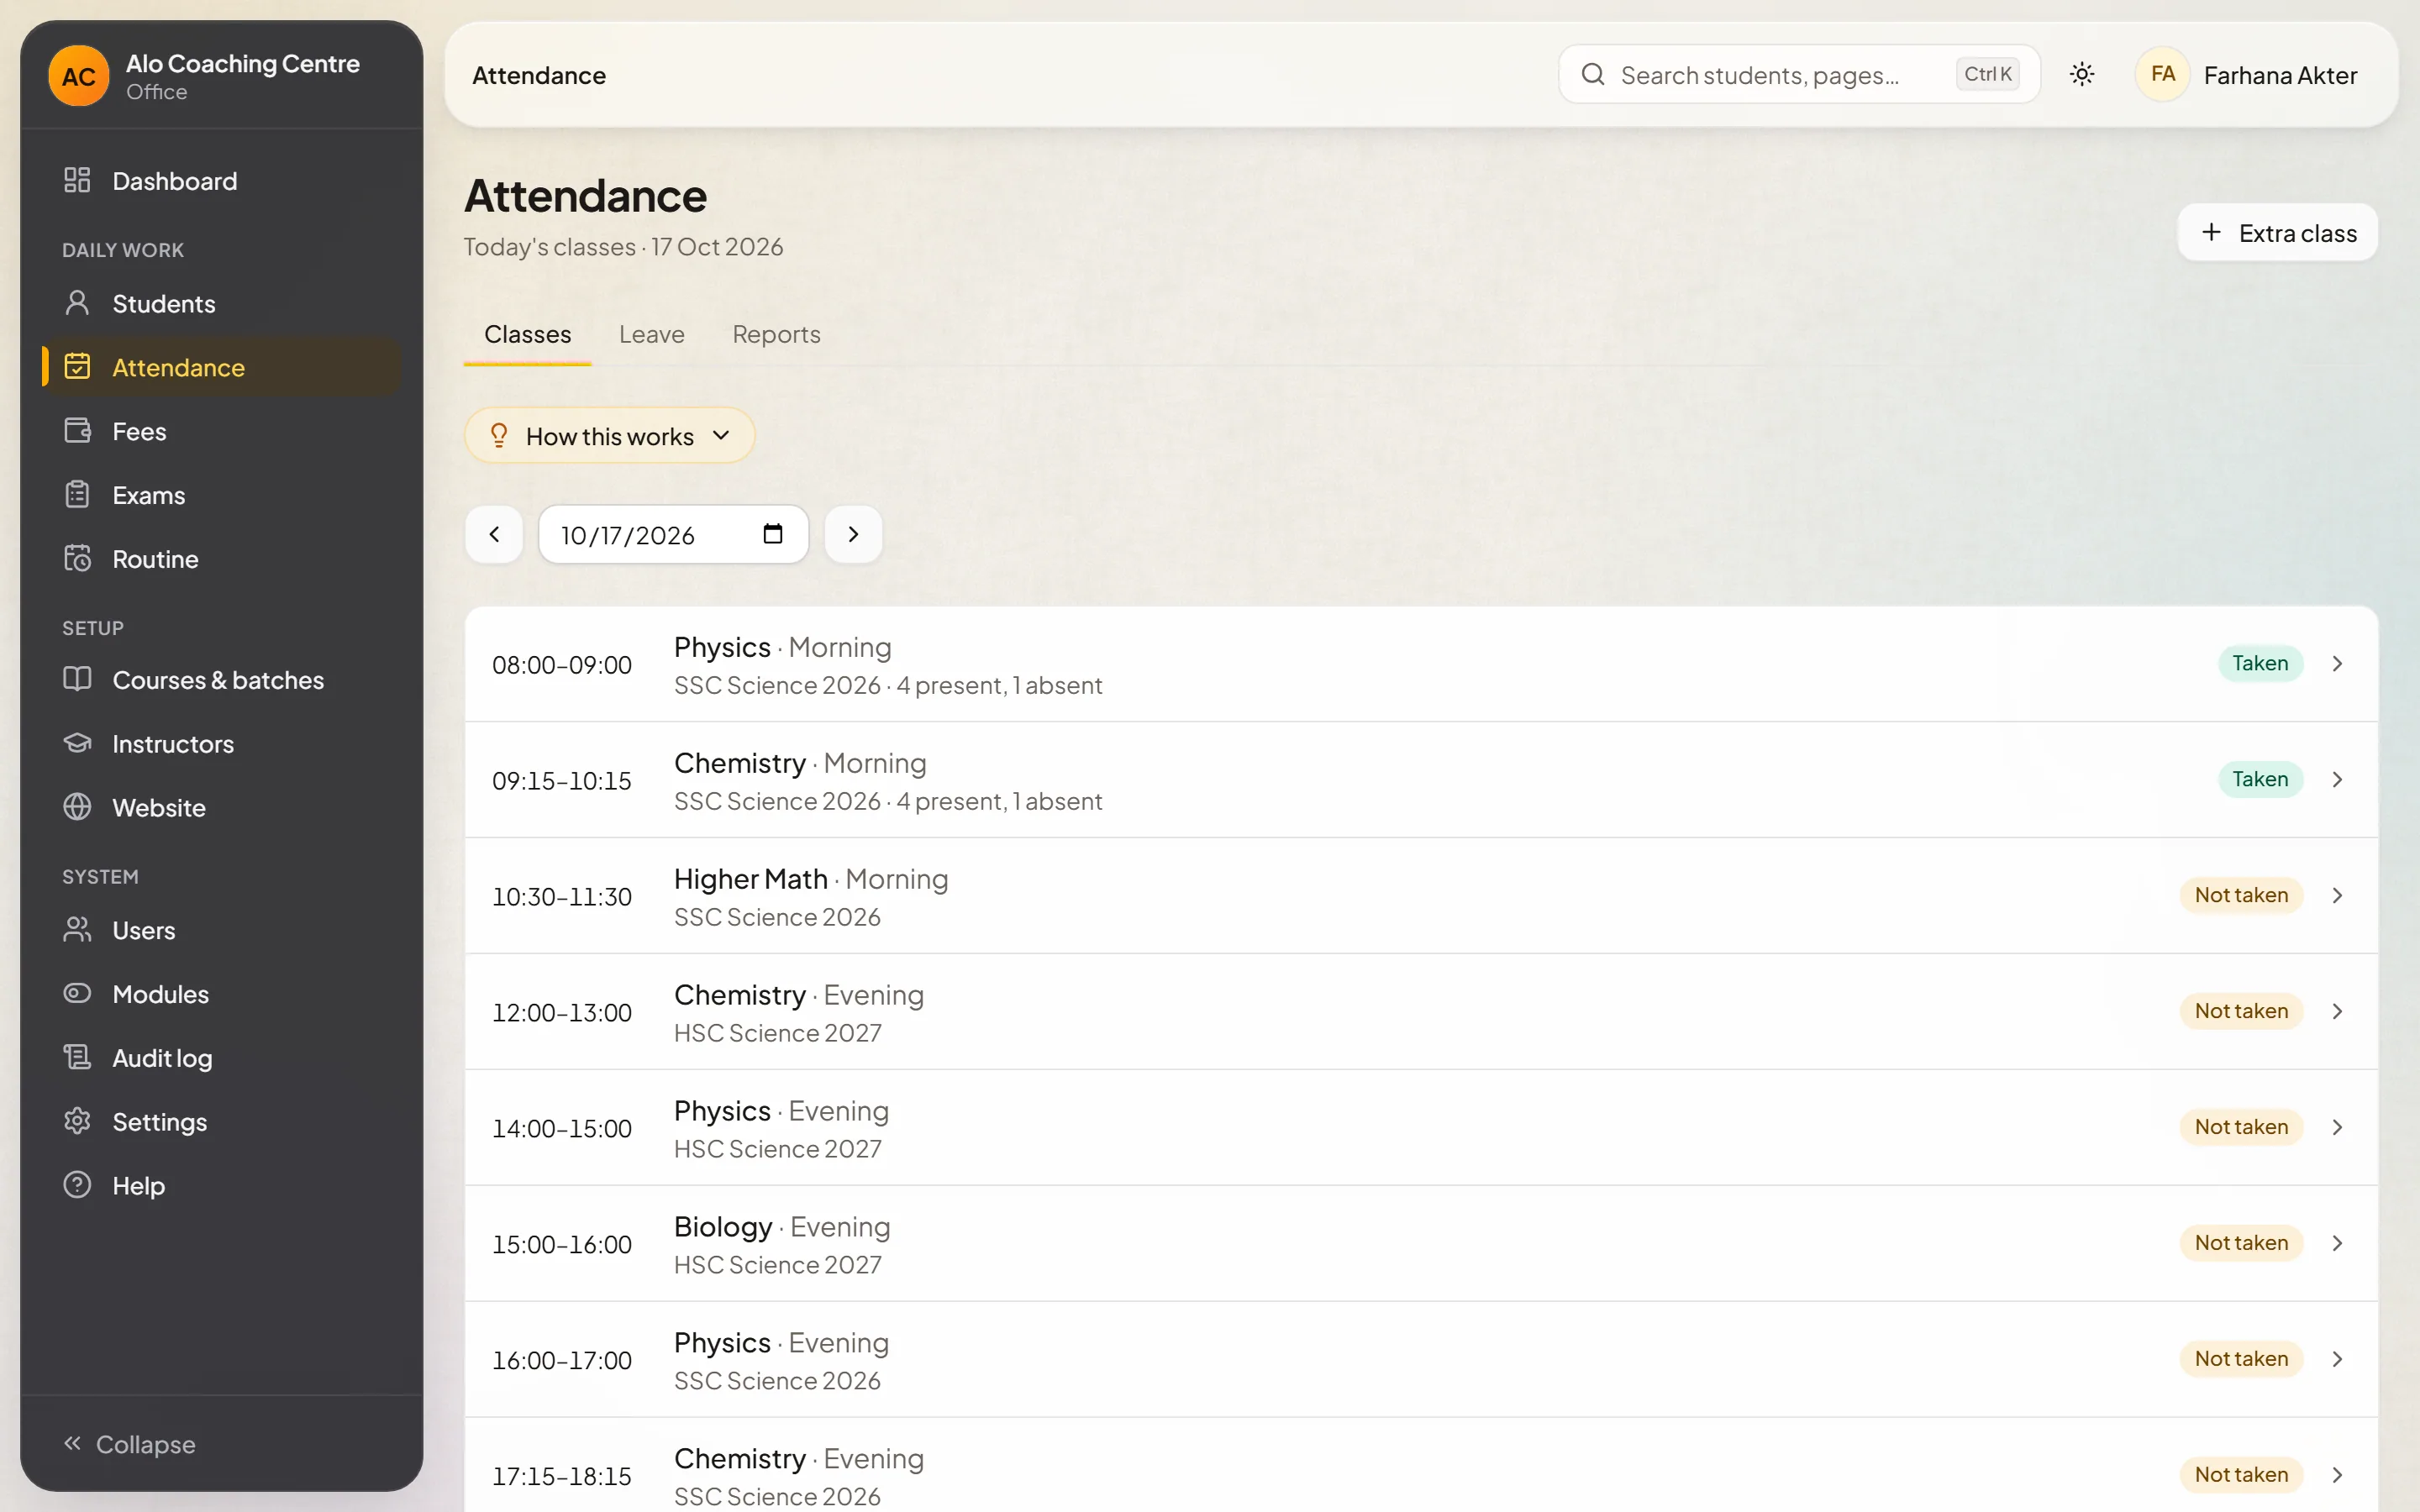This screenshot has height=1512, width=2420.
Task: Toggle light/dark theme sun icon
Action: click(x=2082, y=74)
